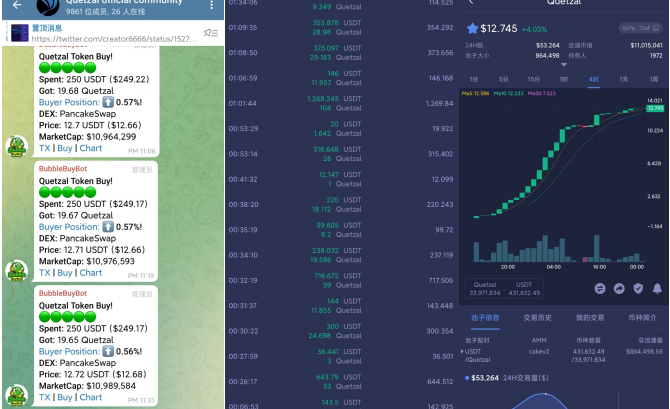Click the Ma30:7.523 indicator label

[x=542, y=93]
